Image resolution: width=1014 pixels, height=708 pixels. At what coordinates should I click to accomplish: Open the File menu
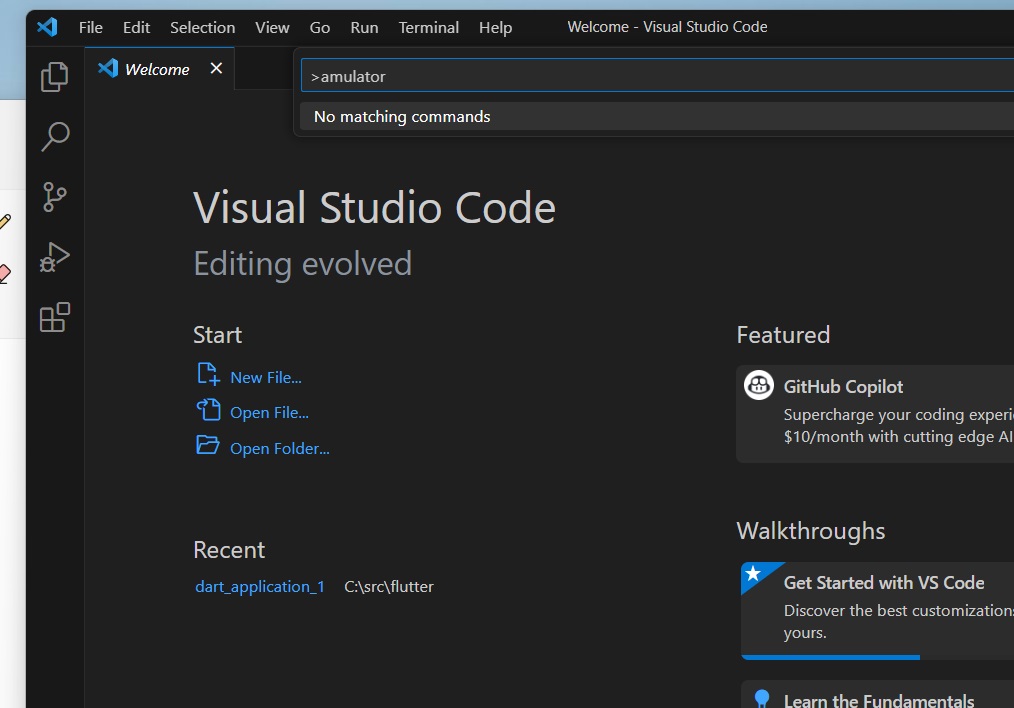[x=91, y=27]
